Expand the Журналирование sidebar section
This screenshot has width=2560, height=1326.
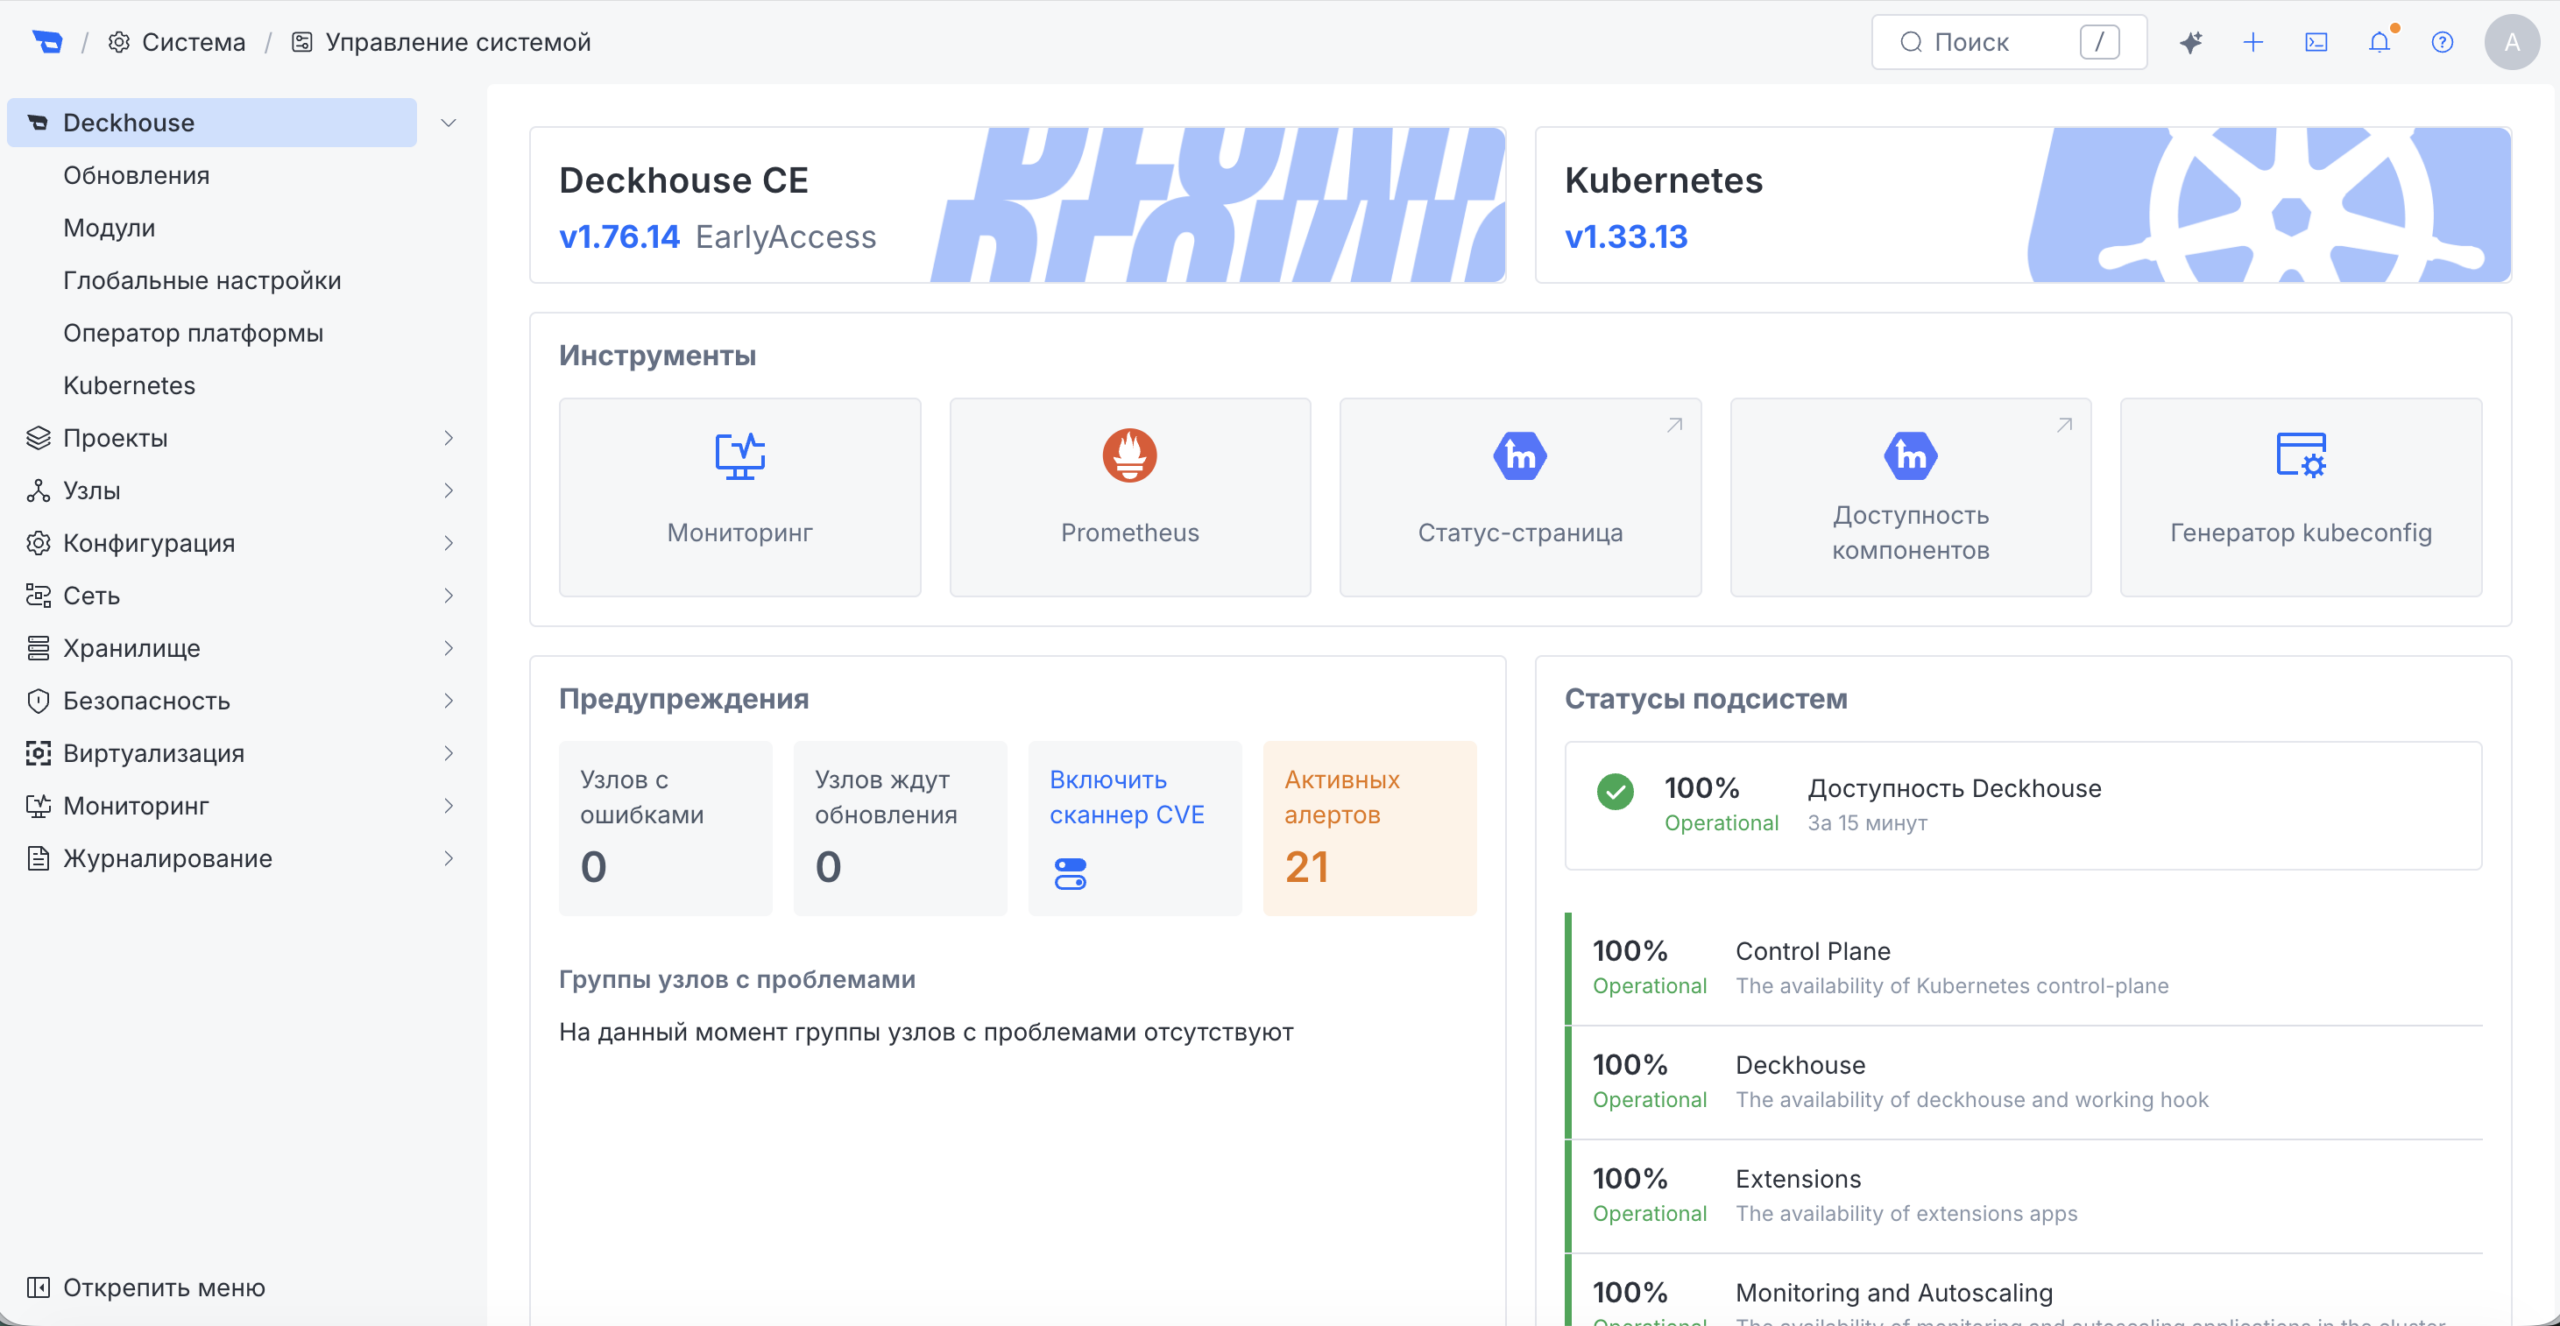449,858
